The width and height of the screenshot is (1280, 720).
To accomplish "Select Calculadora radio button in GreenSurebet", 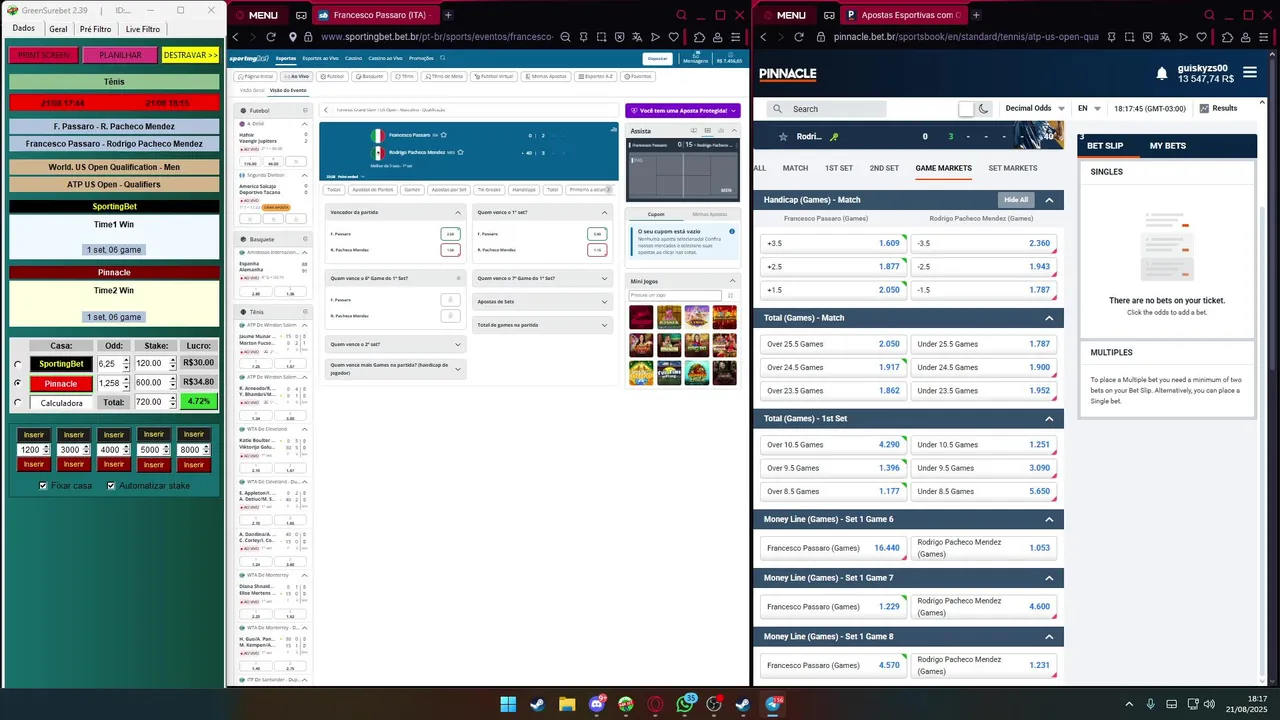I will 18,402.
